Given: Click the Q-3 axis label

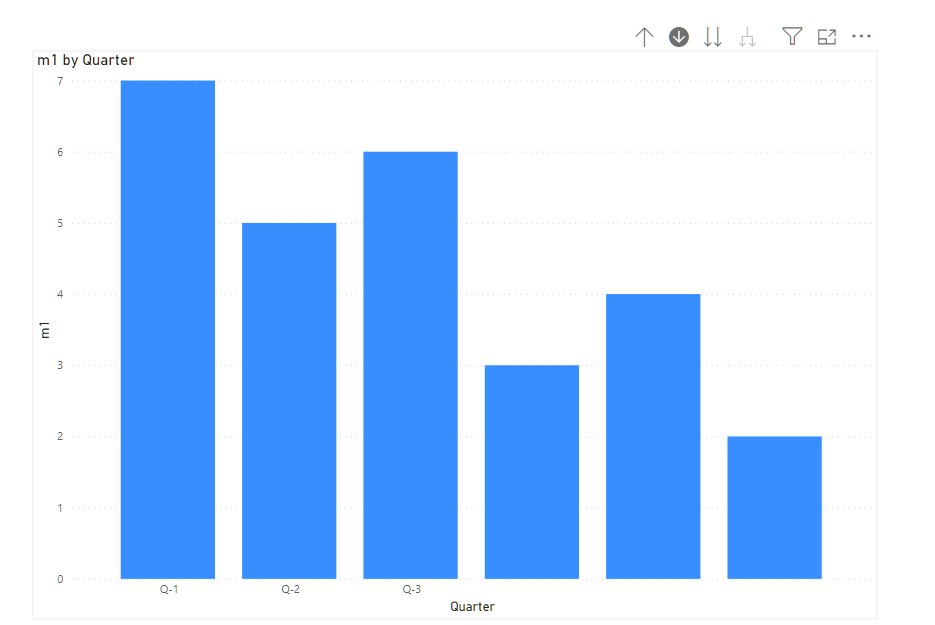Looking at the screenshot, I should pos(411,589).
